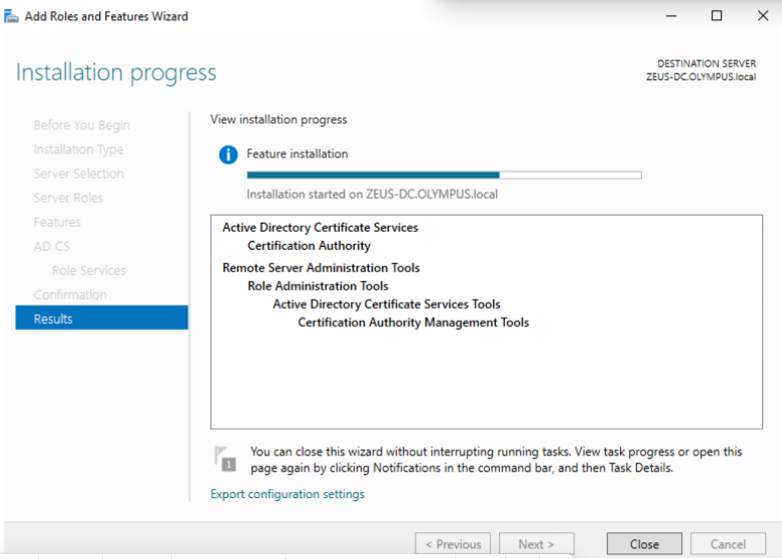Screen dimensions: 782x559
Task: Click the blue information icon beside Feature installation
Action: pos(228,155)
